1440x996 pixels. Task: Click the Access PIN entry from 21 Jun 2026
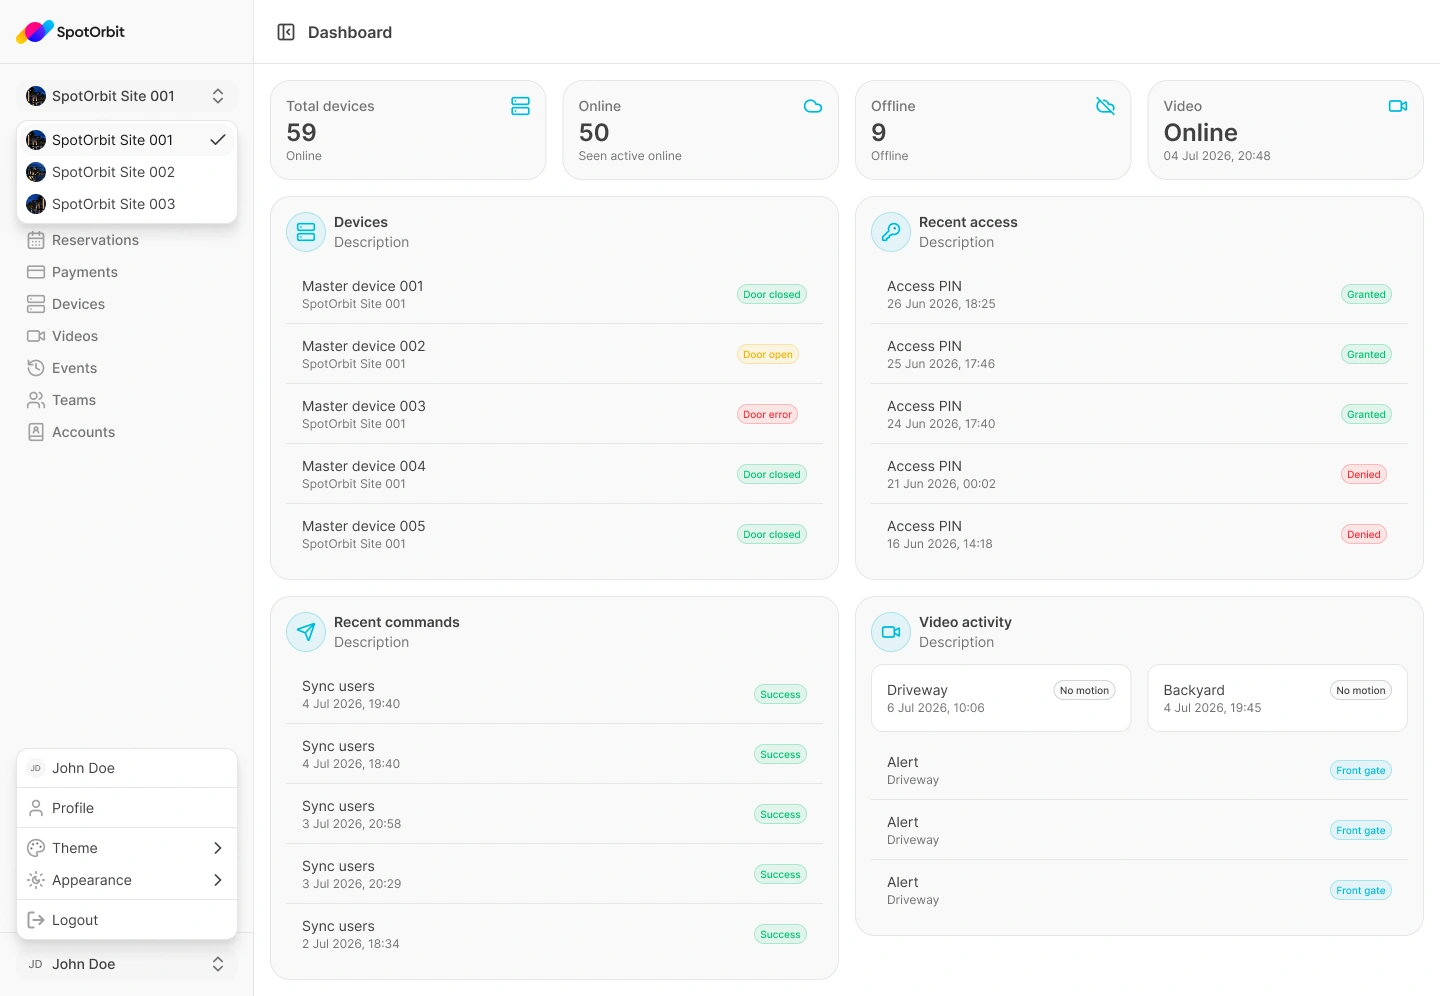click(1139, 474)
